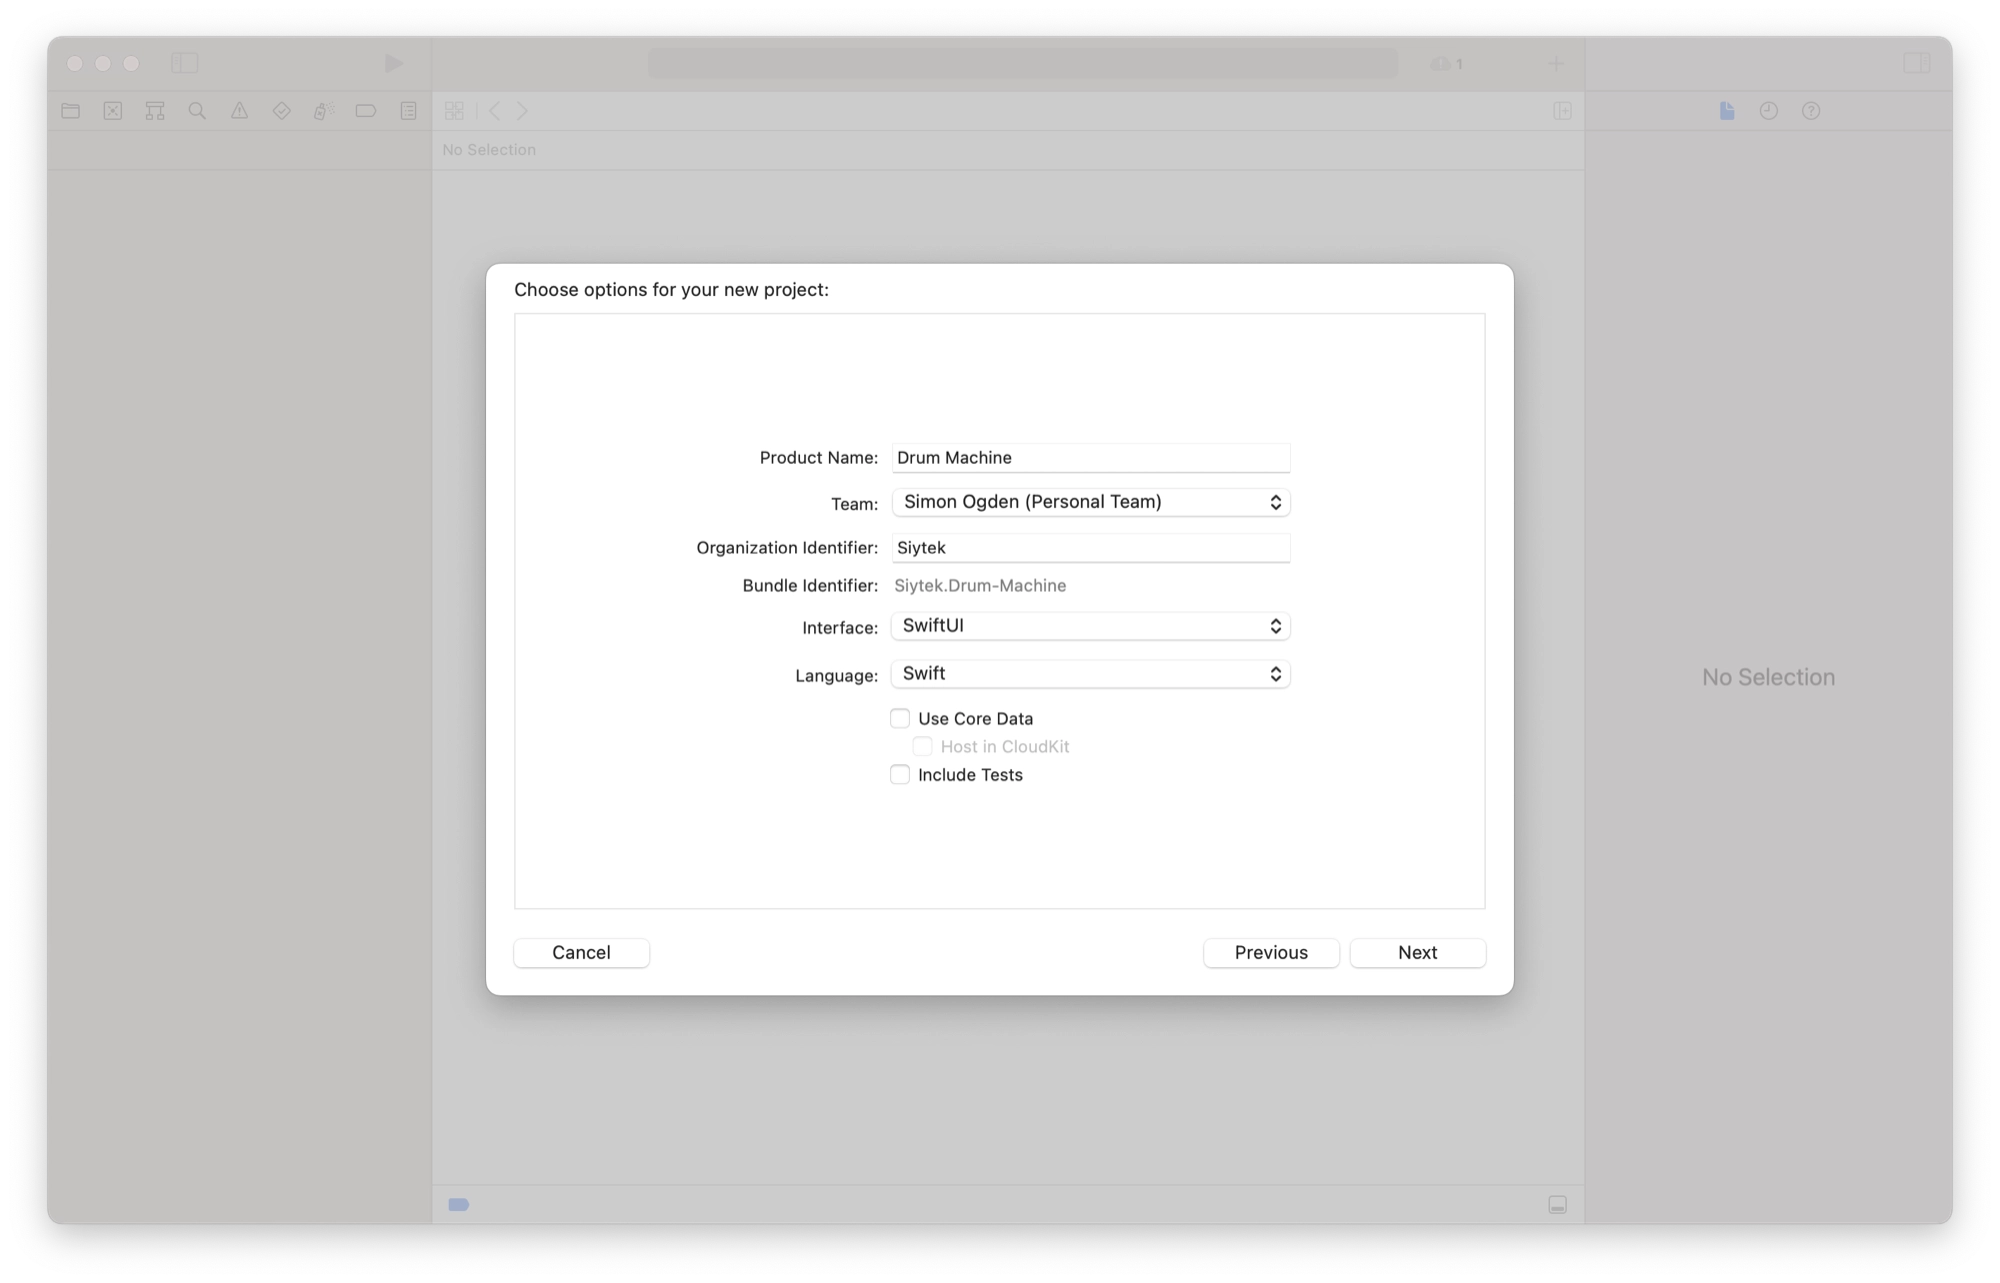Open the Debug navigator icon

(x=323, y=111)
